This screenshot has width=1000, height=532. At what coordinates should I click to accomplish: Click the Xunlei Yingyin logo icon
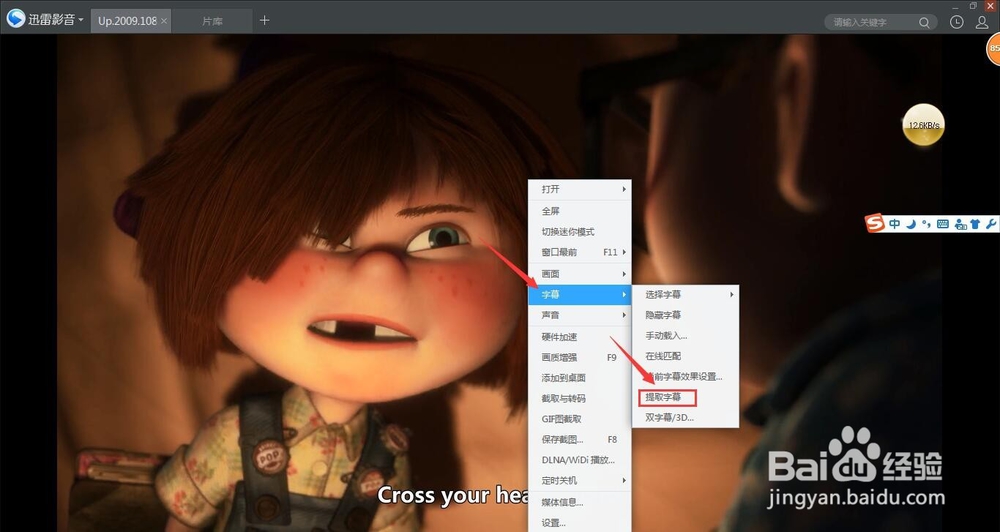point(16,19)
